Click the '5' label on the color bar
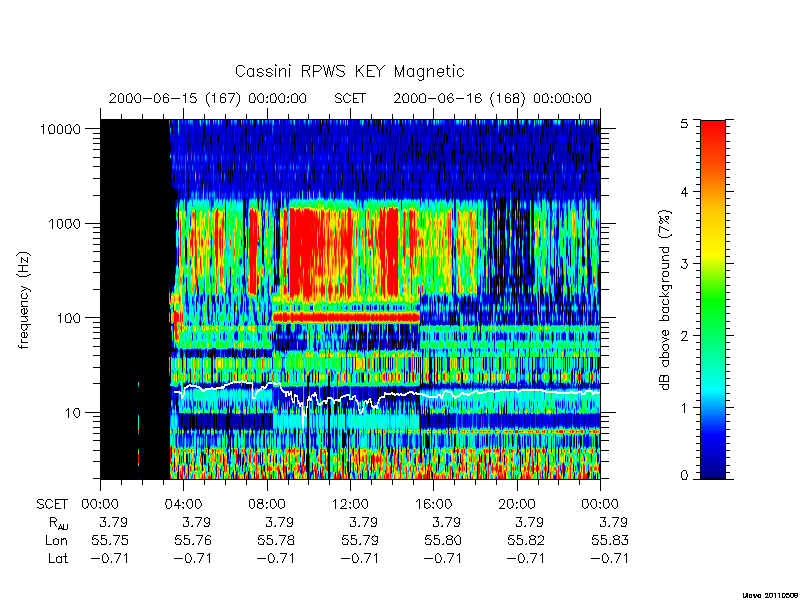Image resolution: width=800 pixels, height=600 pixels. 684,123
